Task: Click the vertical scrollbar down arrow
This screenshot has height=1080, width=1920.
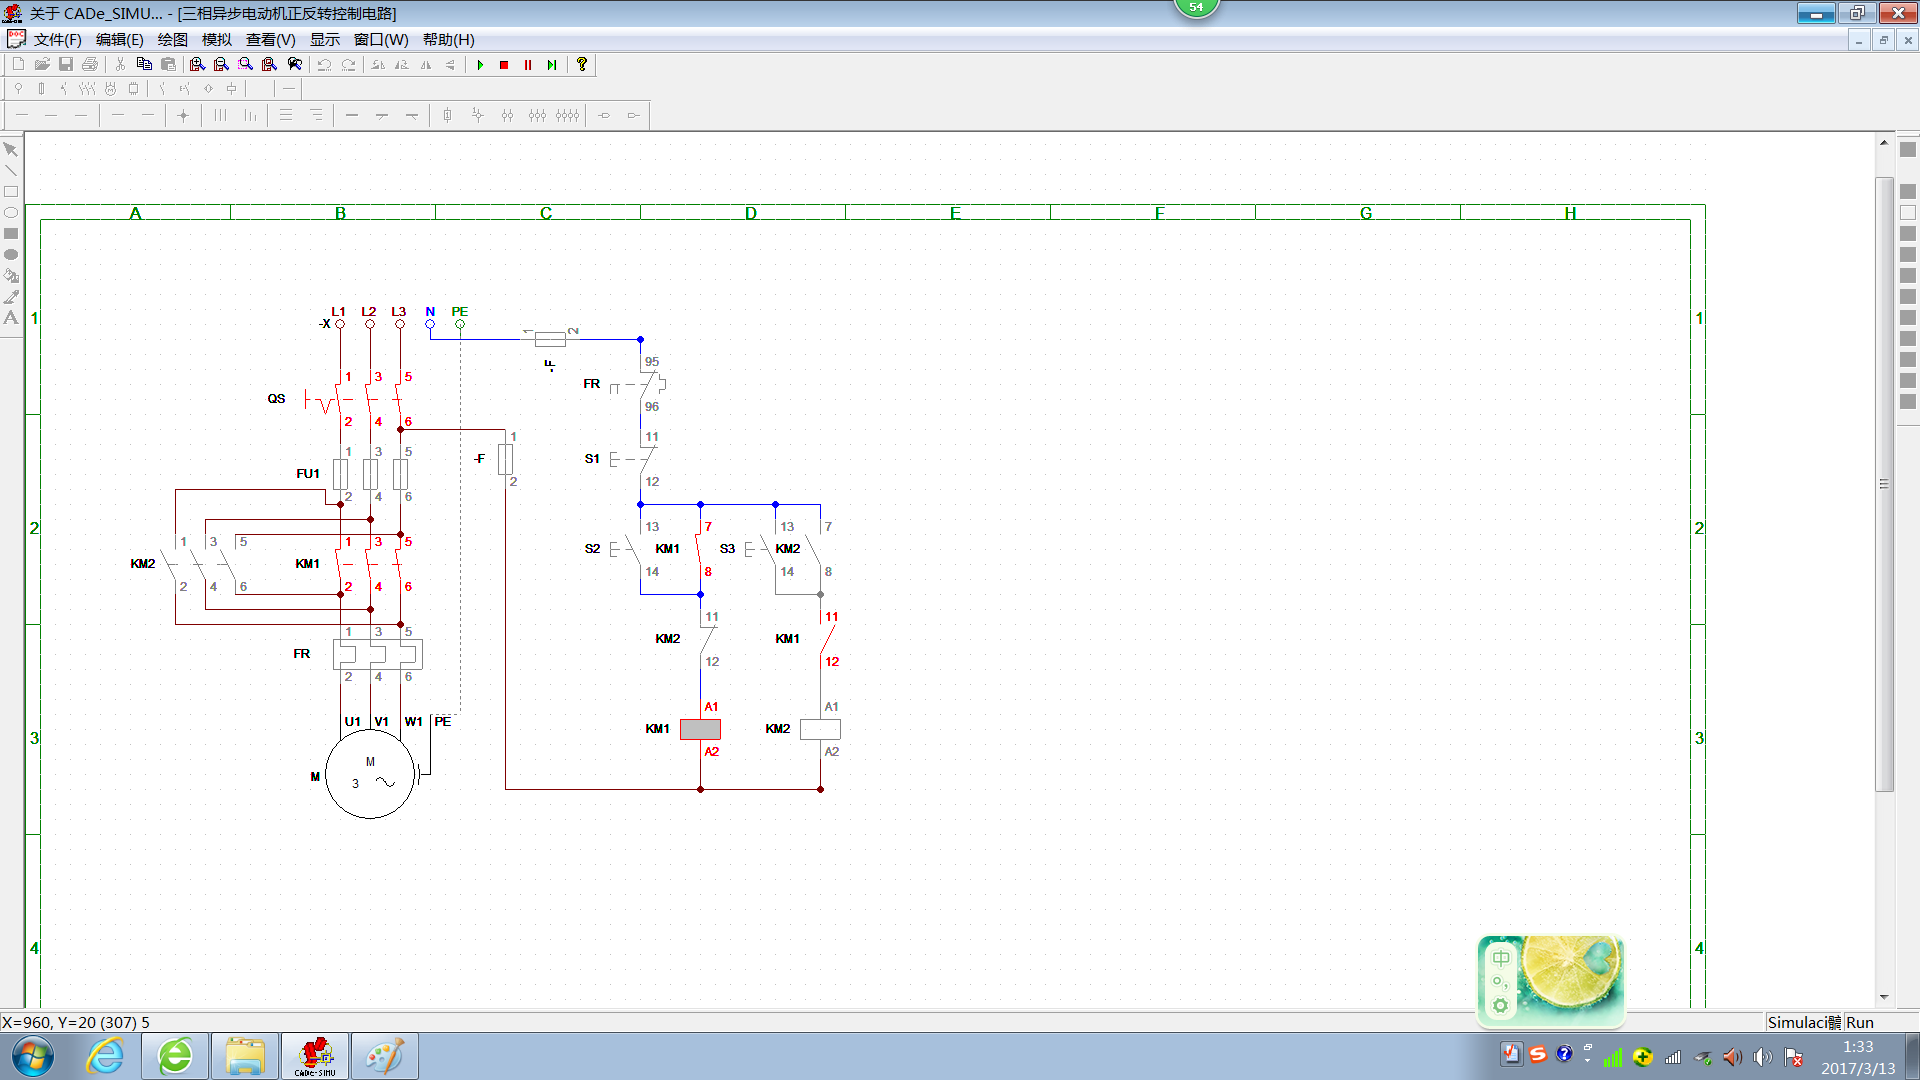Action: tap(1884, 997)
